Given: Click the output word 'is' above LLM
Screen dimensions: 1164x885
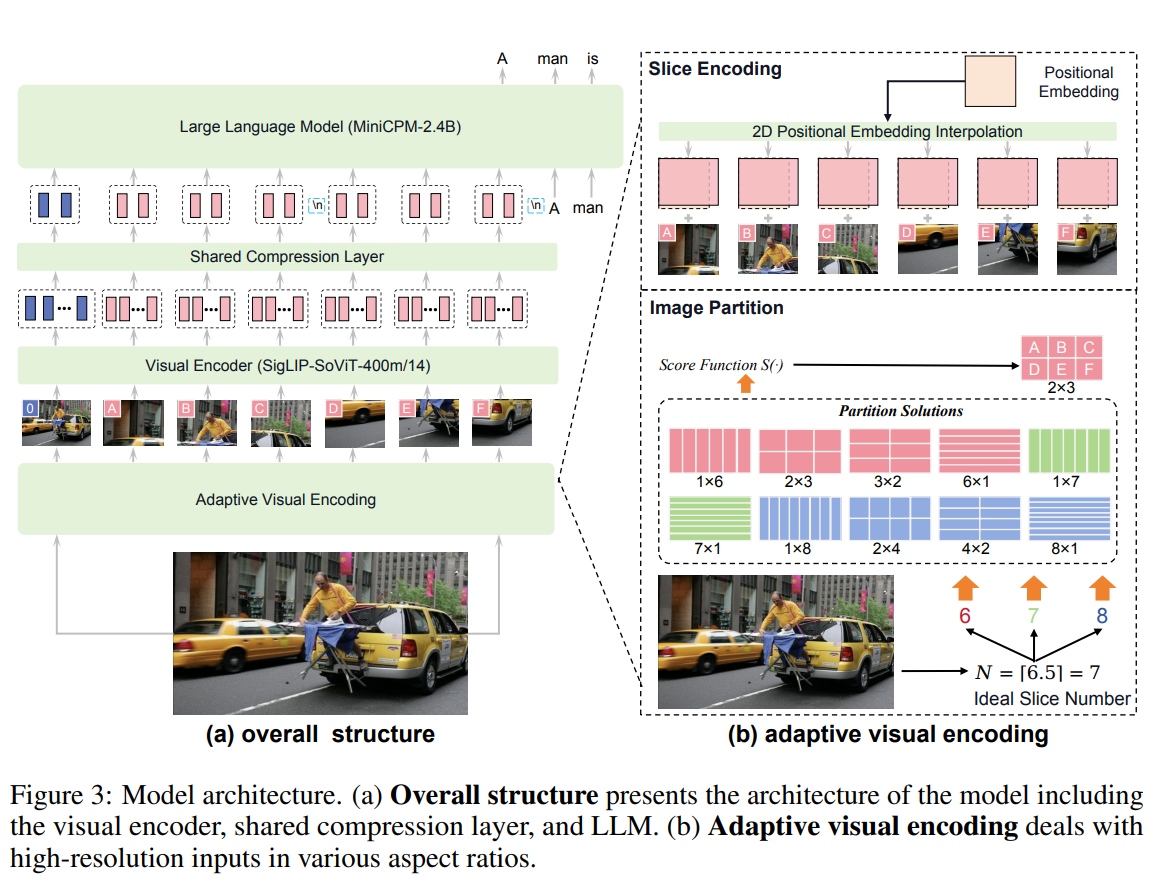Looking at the screenshot, I should coord(592,59).
